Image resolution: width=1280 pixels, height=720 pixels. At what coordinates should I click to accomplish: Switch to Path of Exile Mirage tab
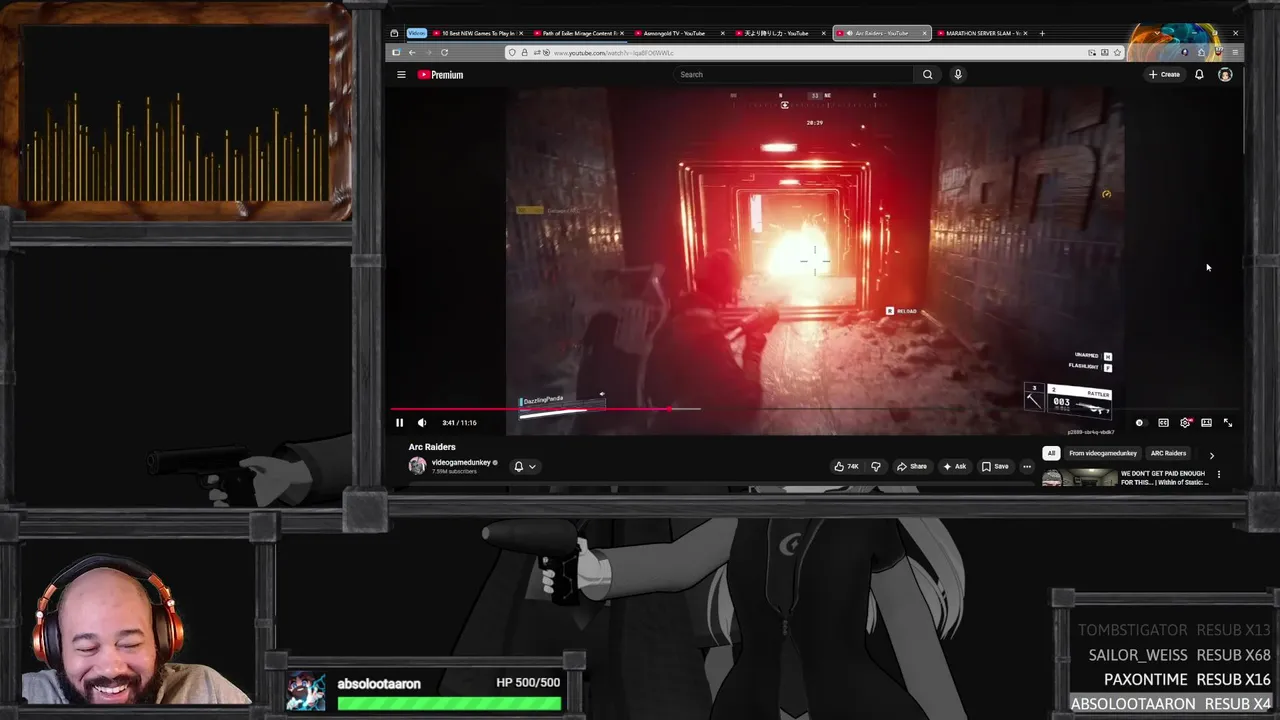pos(578,33)
